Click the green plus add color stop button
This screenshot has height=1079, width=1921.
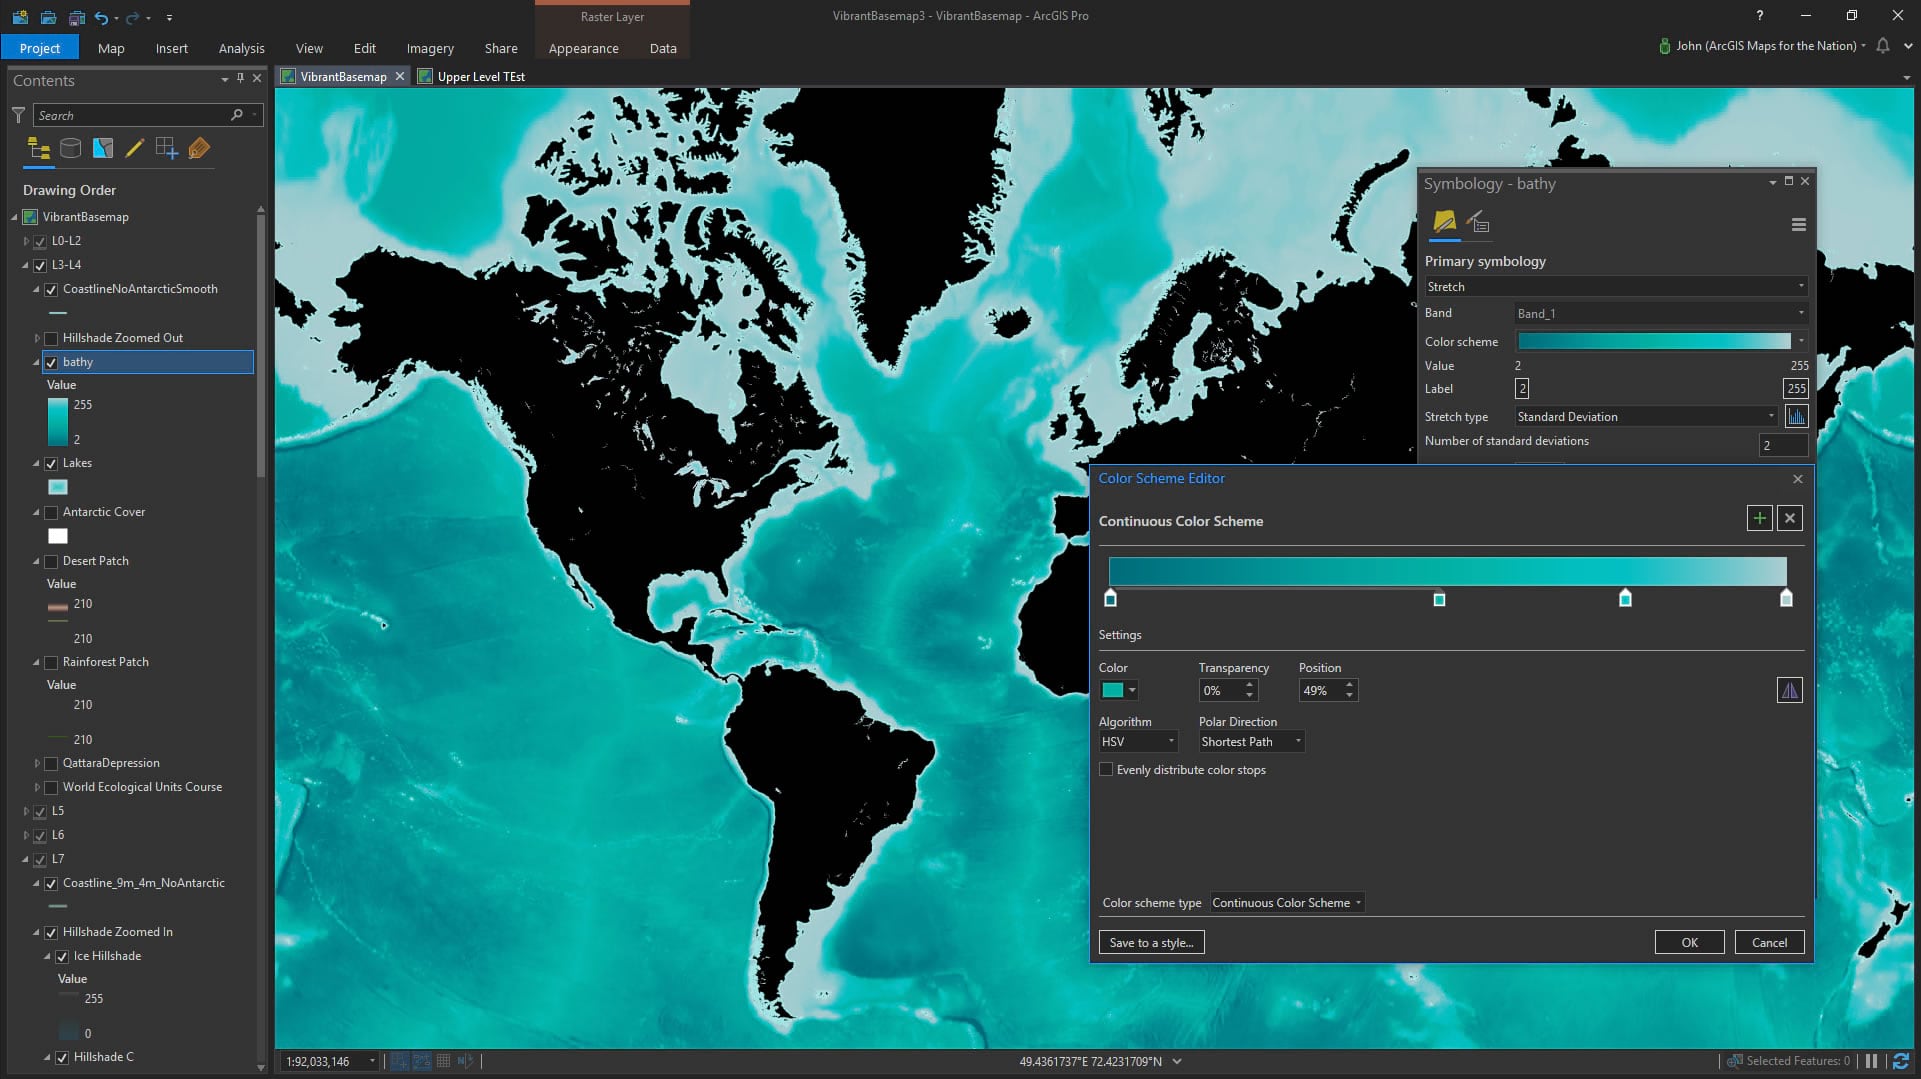click(1759, 518)
